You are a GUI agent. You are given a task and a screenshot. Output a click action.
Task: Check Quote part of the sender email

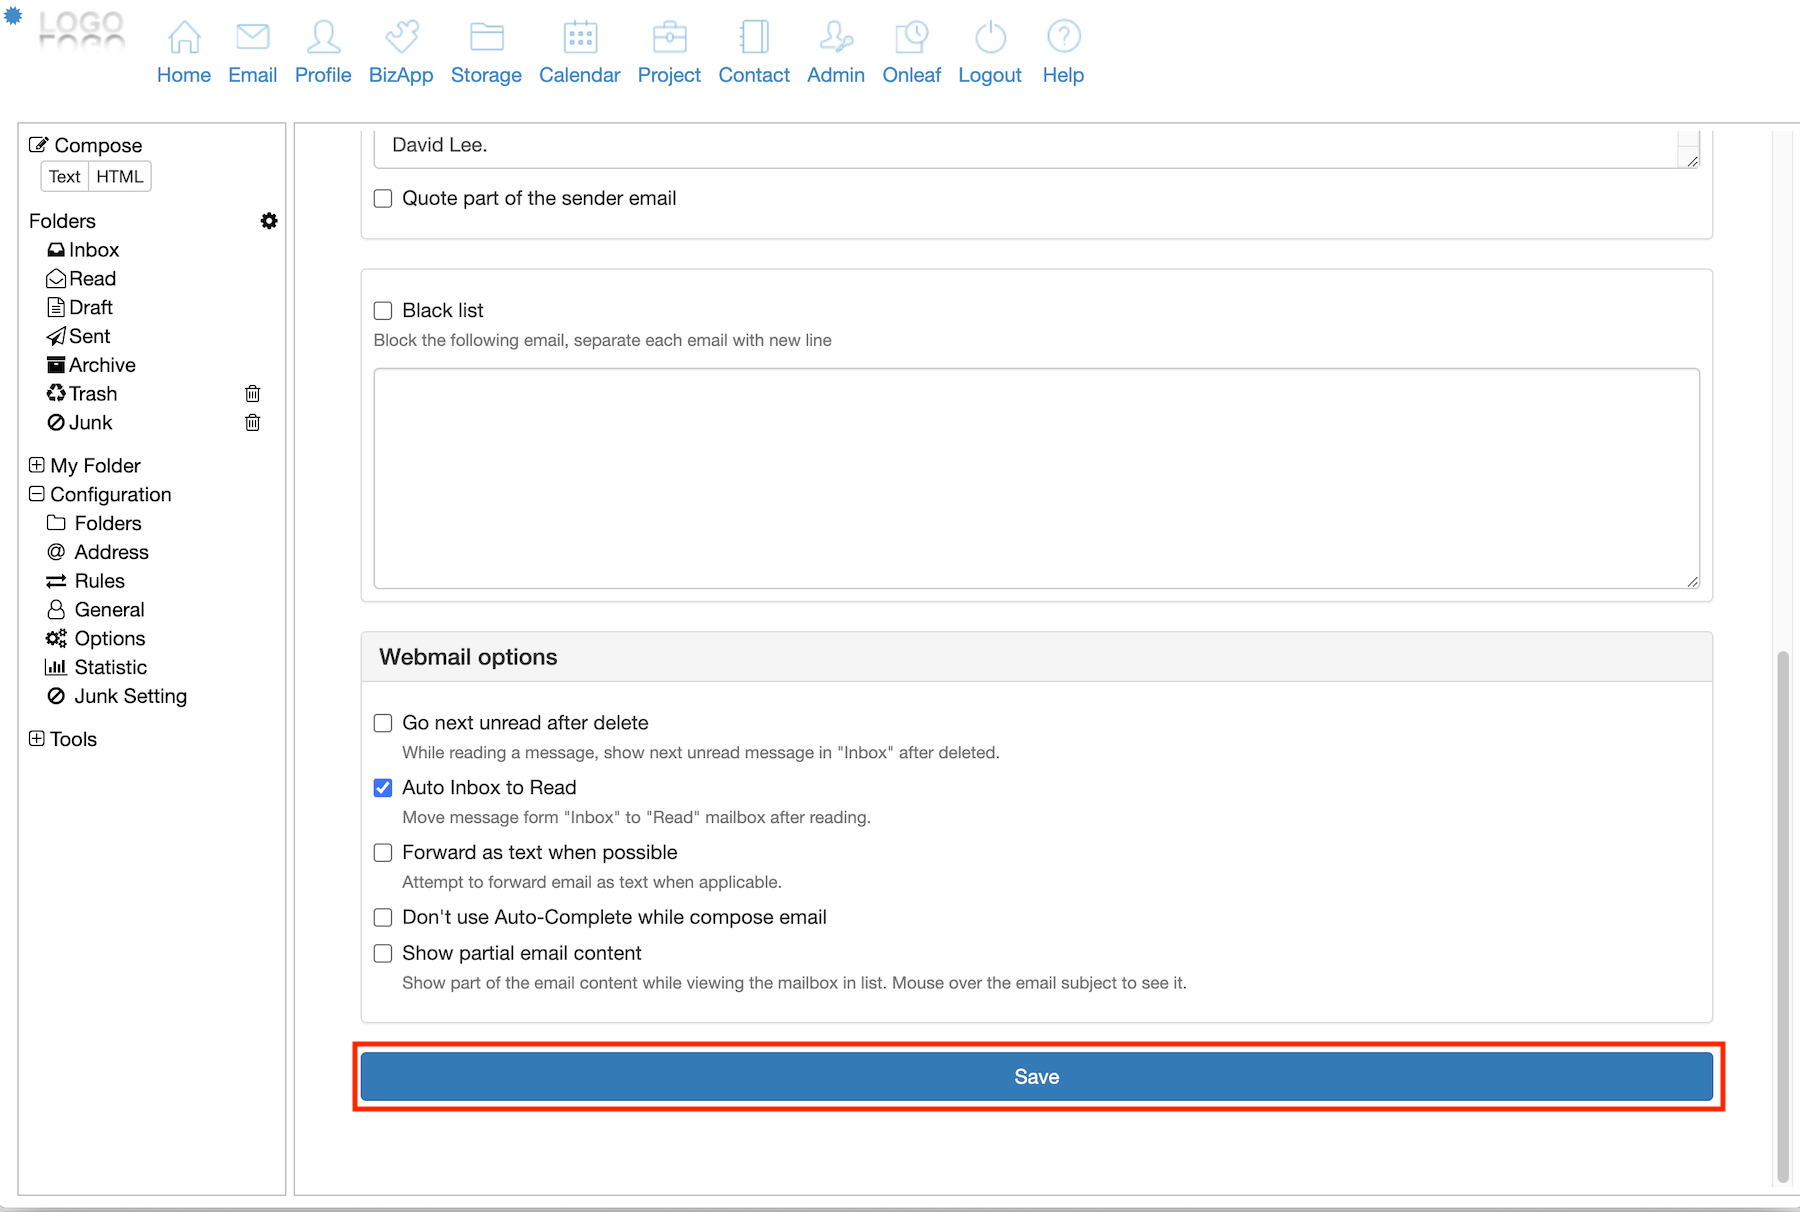click(383, 199)
